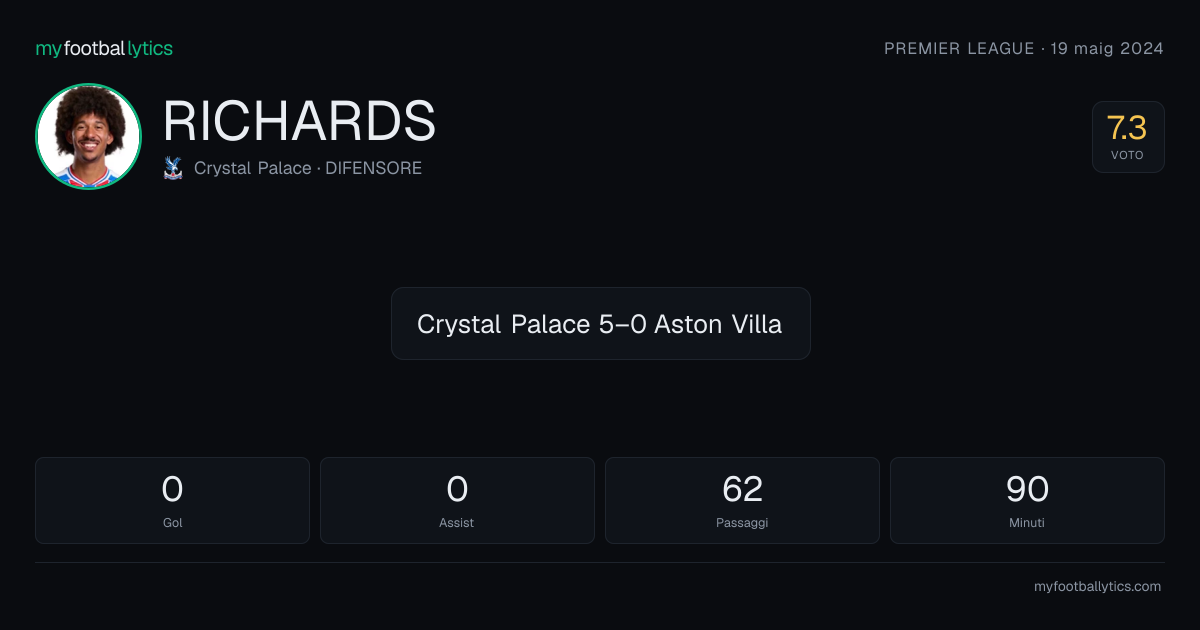
Task: Open the Richards player avatar photo
Action: point(88,136)
